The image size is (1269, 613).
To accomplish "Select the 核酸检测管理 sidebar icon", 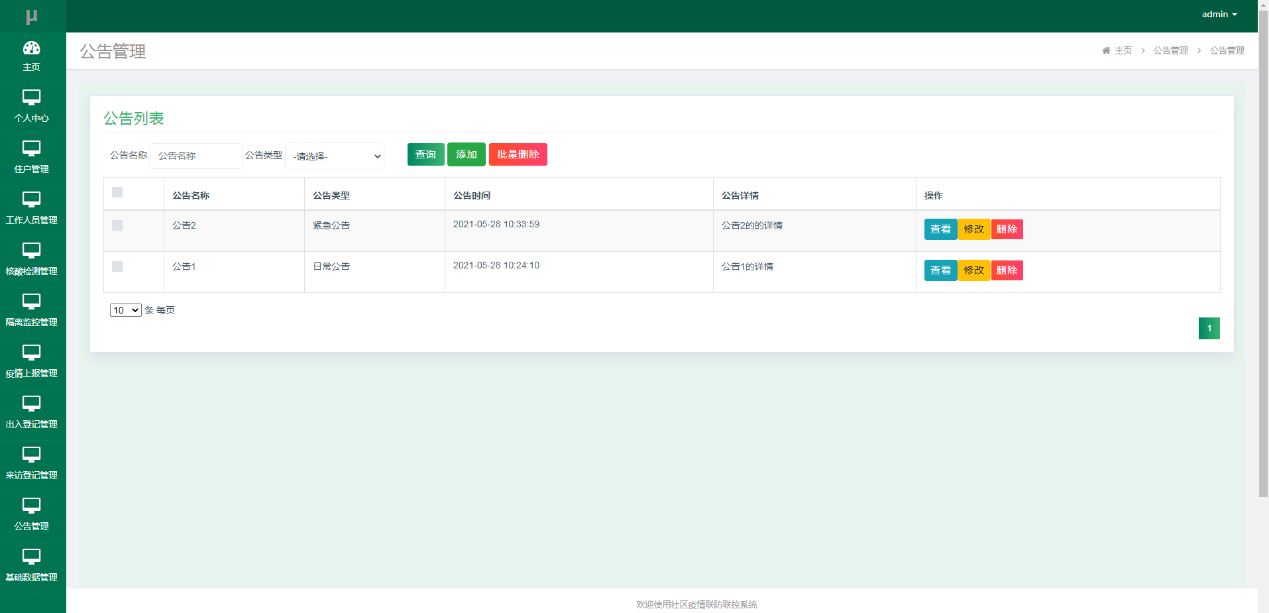I will [32, 250].
